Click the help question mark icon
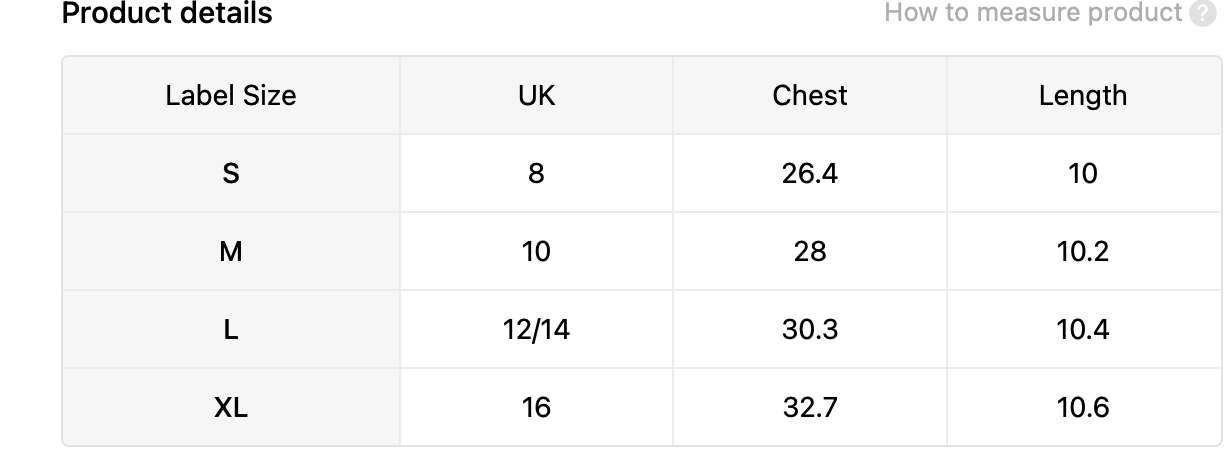The image size is (1230, 468). pyautogui.click(x=1203, y=13)
